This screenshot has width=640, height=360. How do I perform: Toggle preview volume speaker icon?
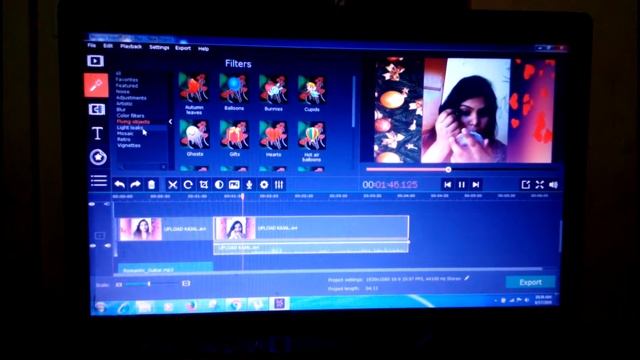(x=553, y=185)
